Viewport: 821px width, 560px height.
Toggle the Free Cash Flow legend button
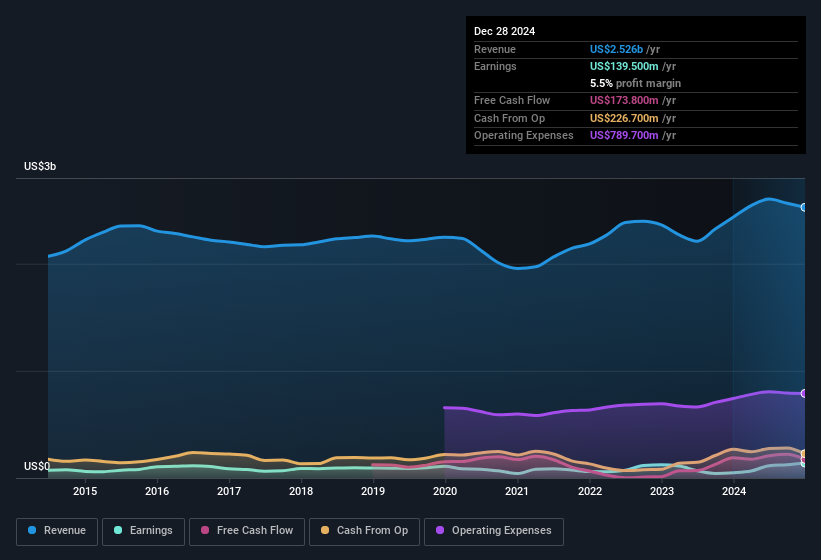pyautogui.click(x=247, y=532)
